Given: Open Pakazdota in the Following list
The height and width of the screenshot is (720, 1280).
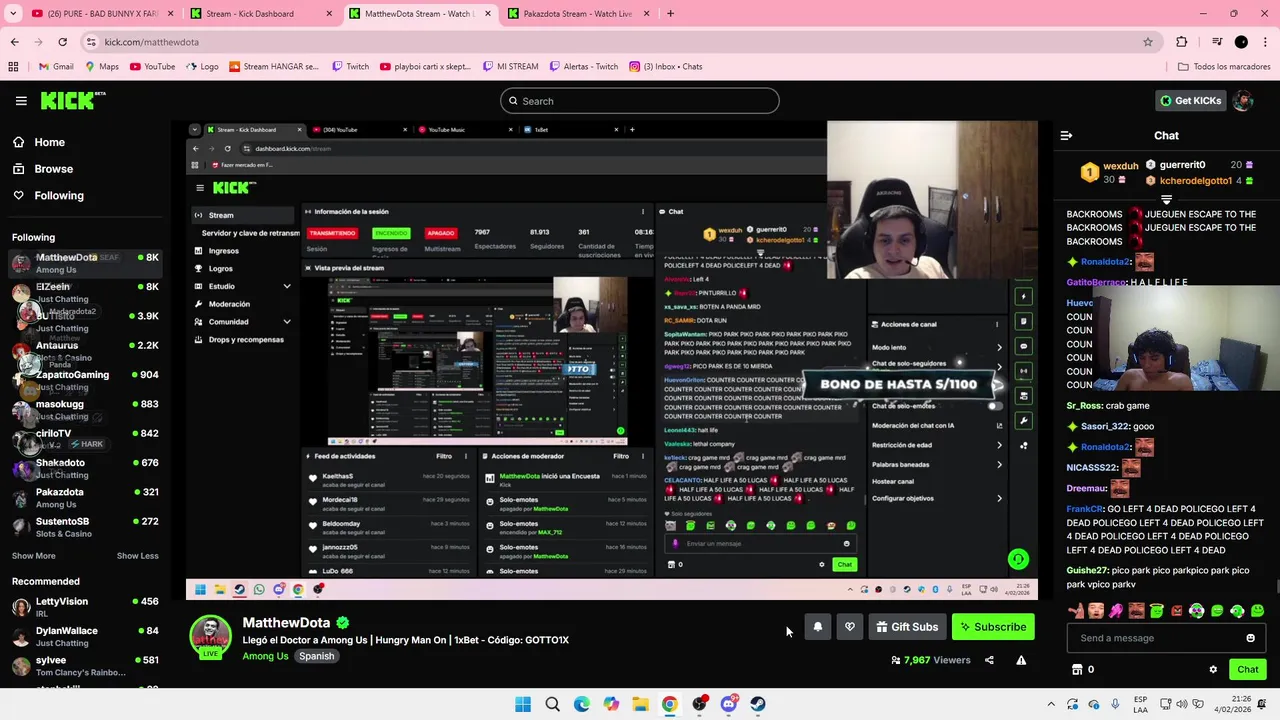Looking at the screenshot, I should (84, 498).
